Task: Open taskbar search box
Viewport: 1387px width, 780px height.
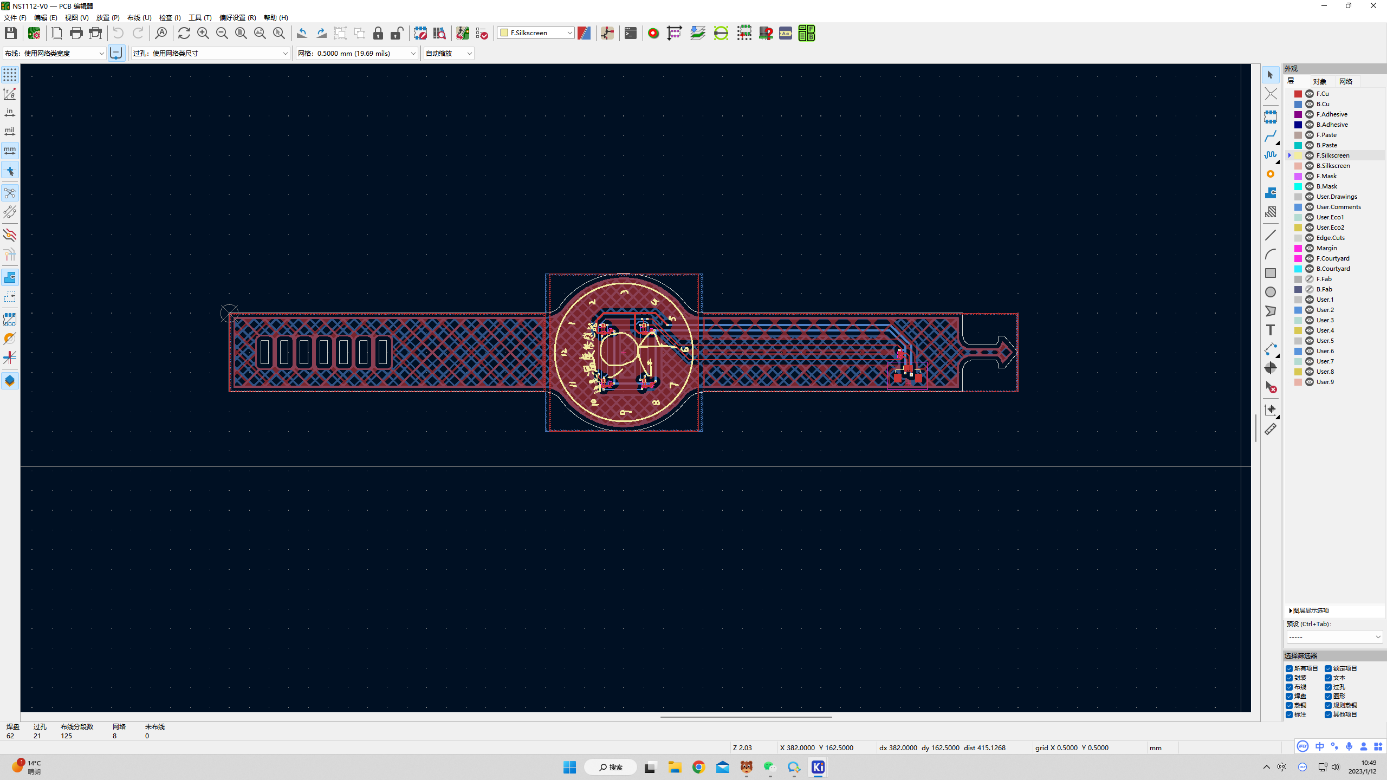Action: [611, 767]
